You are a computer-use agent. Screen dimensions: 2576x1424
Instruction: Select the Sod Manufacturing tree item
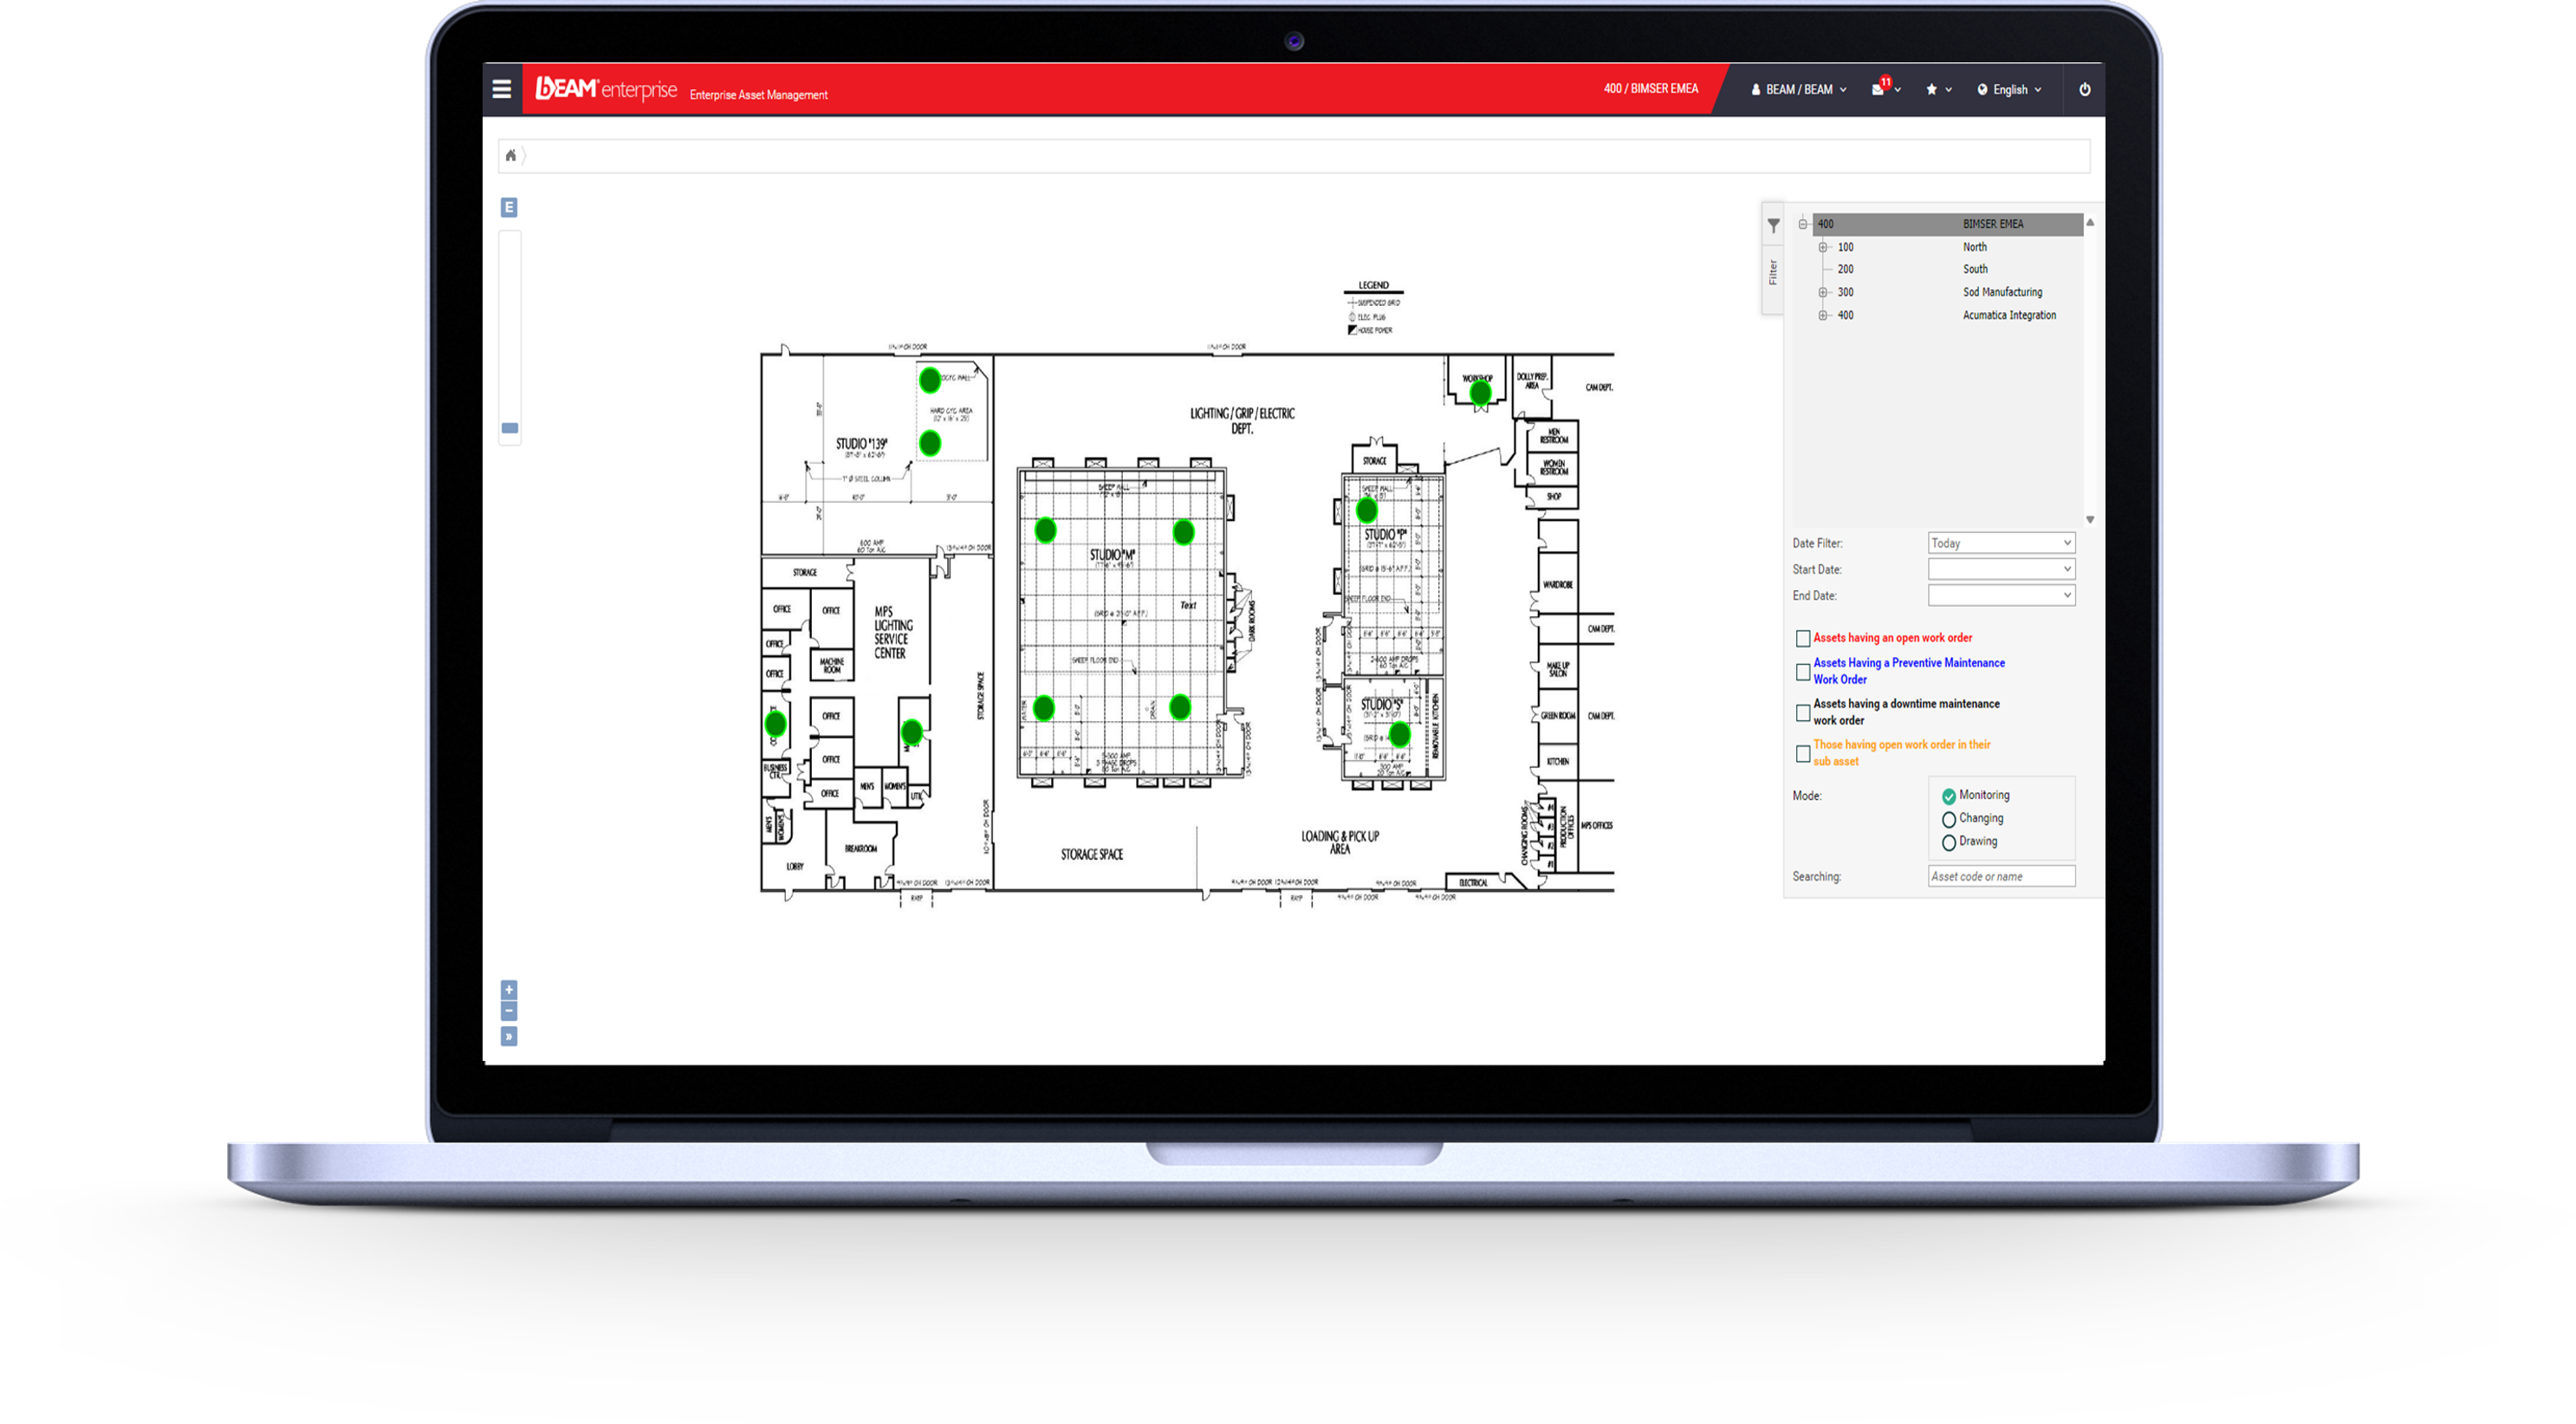coord(2002,292)
